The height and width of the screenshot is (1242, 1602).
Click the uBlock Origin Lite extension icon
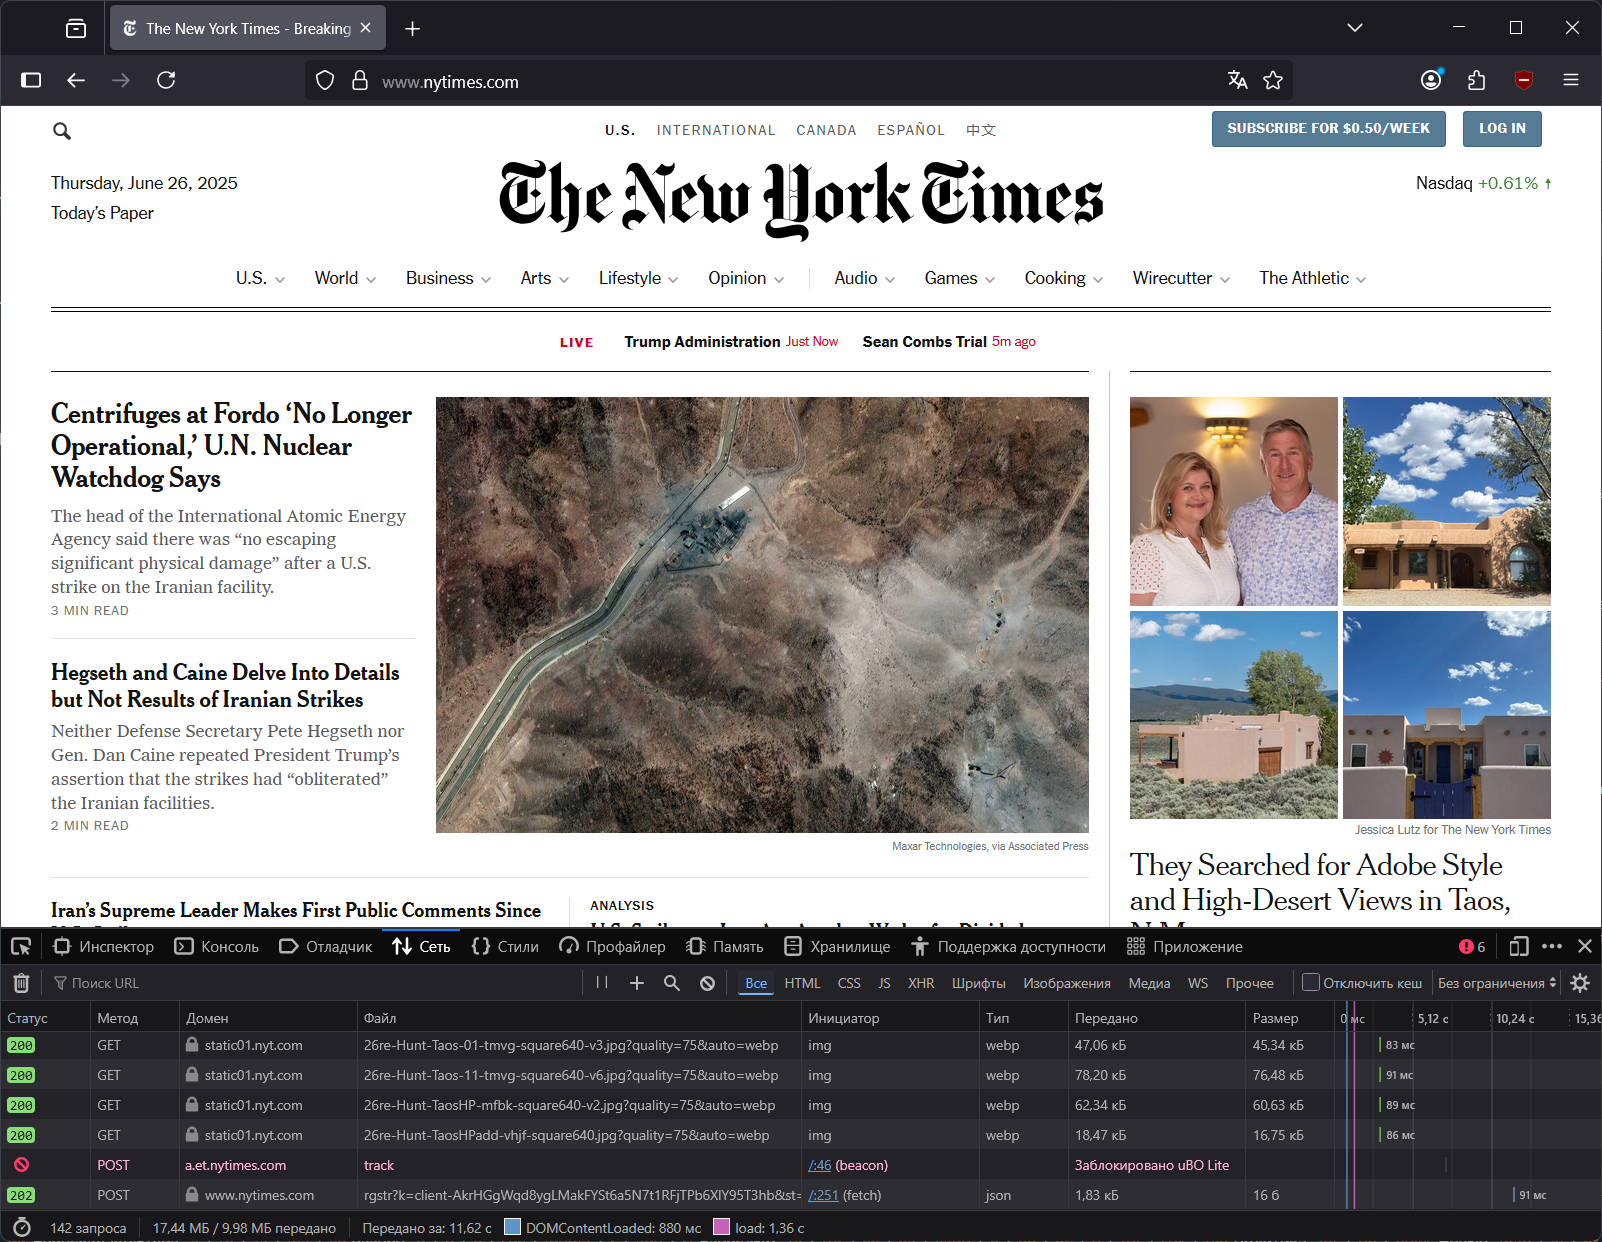[1523, 81]
